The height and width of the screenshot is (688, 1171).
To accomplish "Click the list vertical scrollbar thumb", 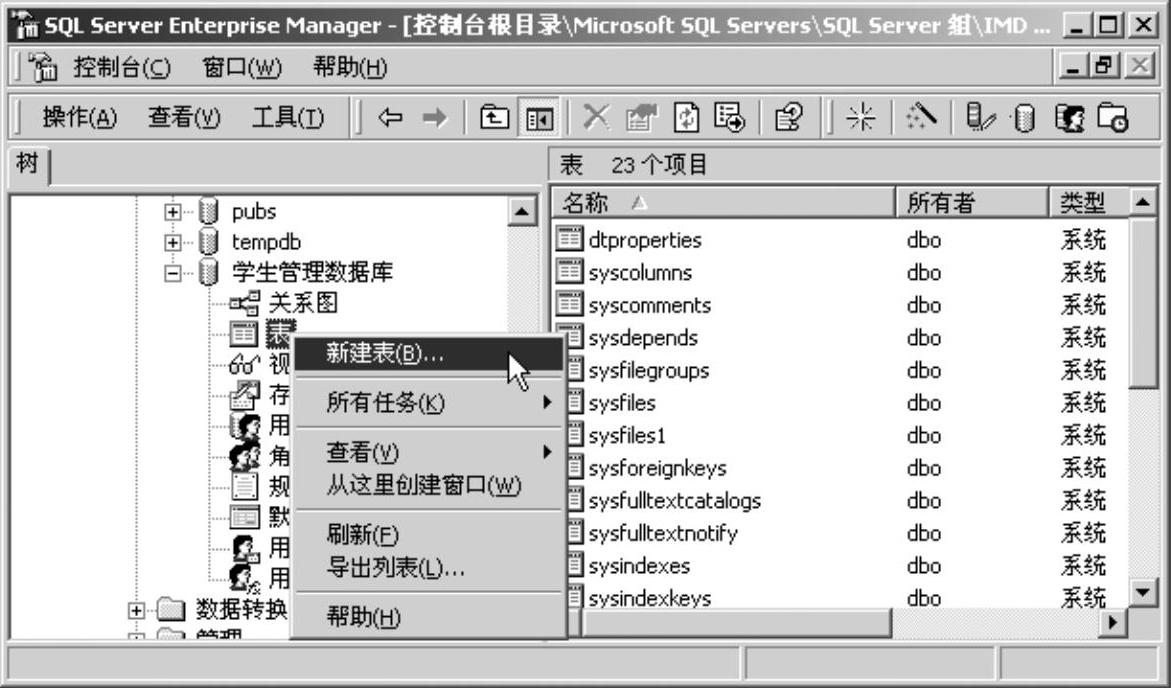I will [1143, 302].
